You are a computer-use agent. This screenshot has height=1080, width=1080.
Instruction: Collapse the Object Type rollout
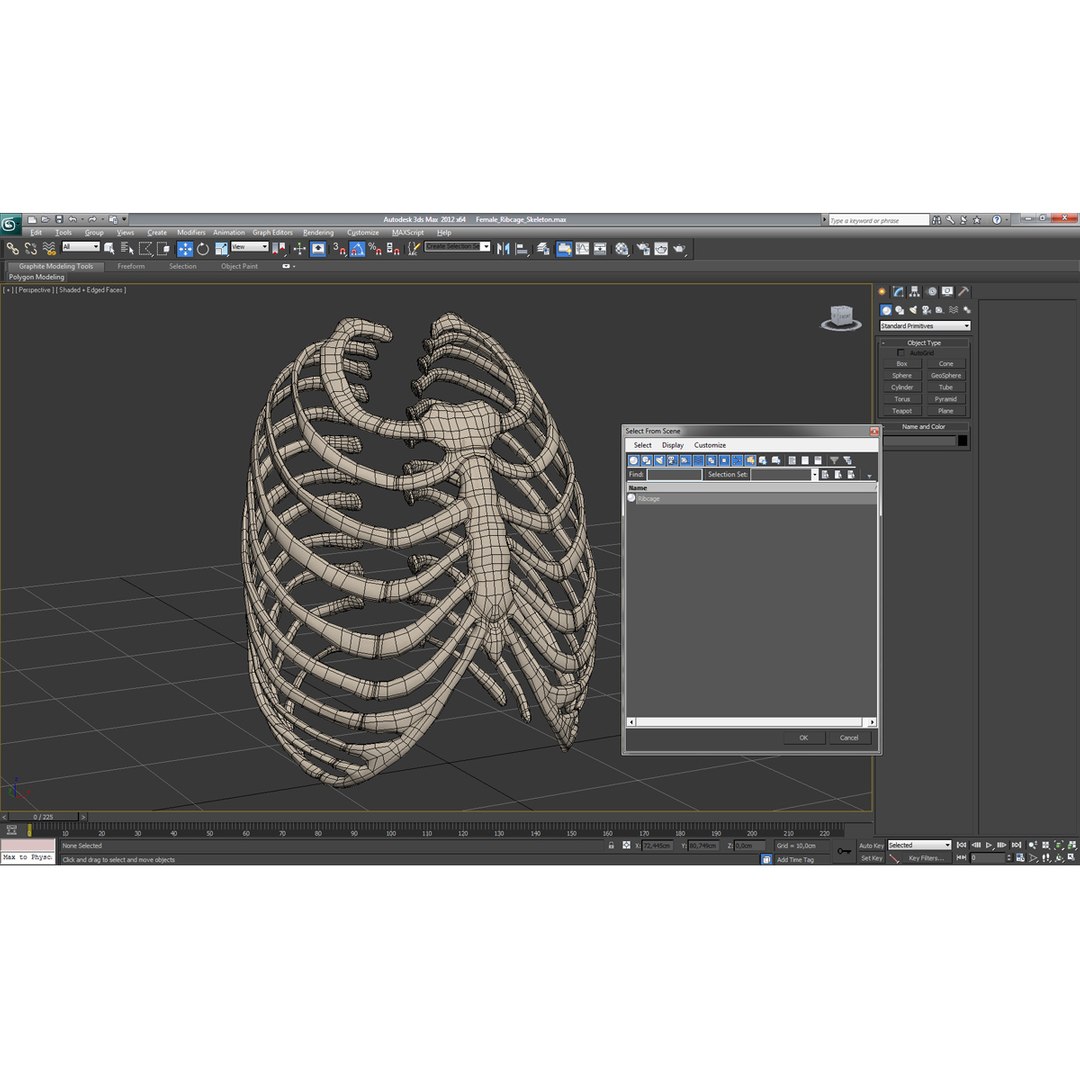(924, 342)
